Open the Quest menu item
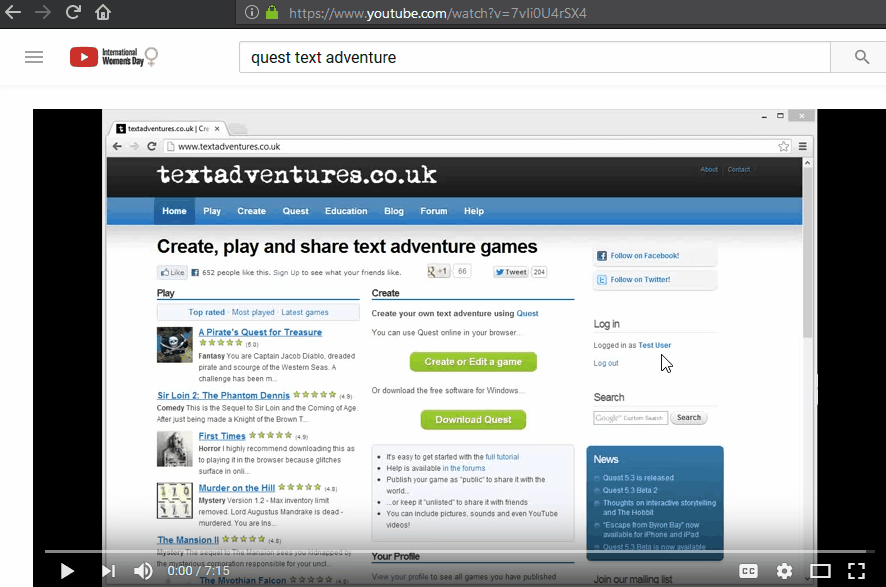Viewport: 886px width, 587px height. pos(296,211)
